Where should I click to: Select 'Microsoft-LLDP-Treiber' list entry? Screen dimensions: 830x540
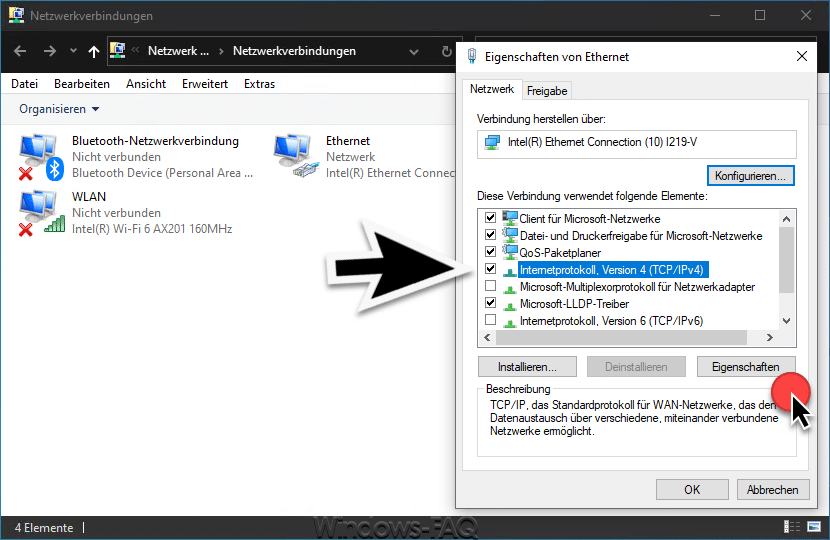pos(574,304)
